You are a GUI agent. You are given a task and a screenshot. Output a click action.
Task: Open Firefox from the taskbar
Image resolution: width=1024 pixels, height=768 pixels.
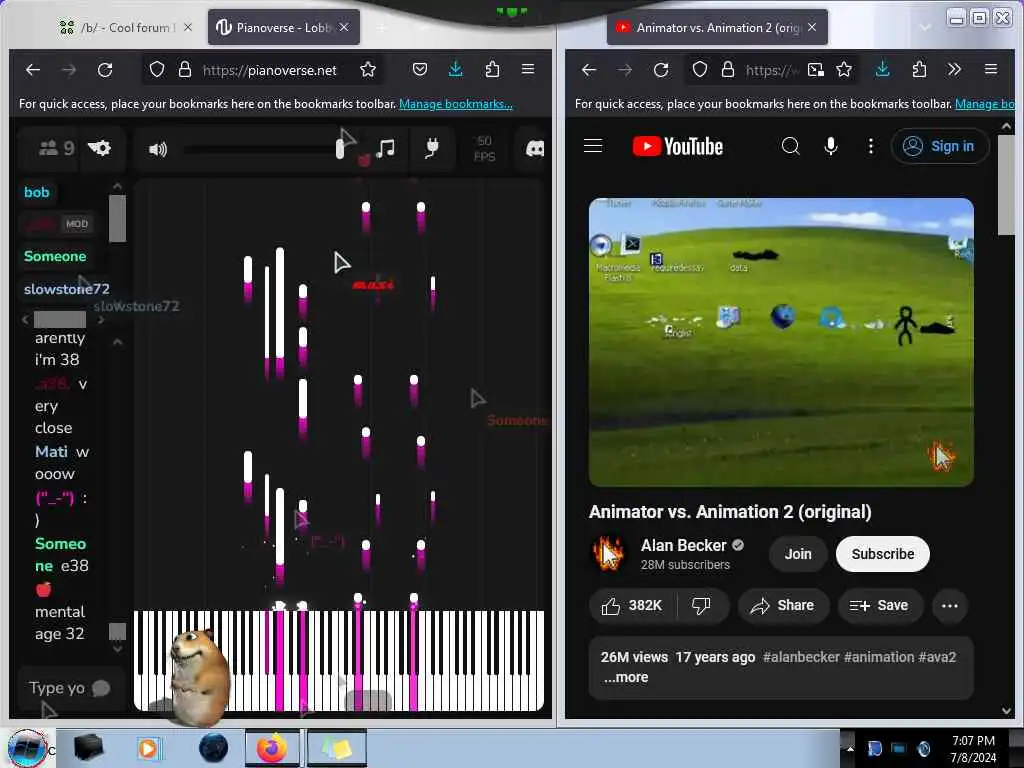[x=272, y=748]
